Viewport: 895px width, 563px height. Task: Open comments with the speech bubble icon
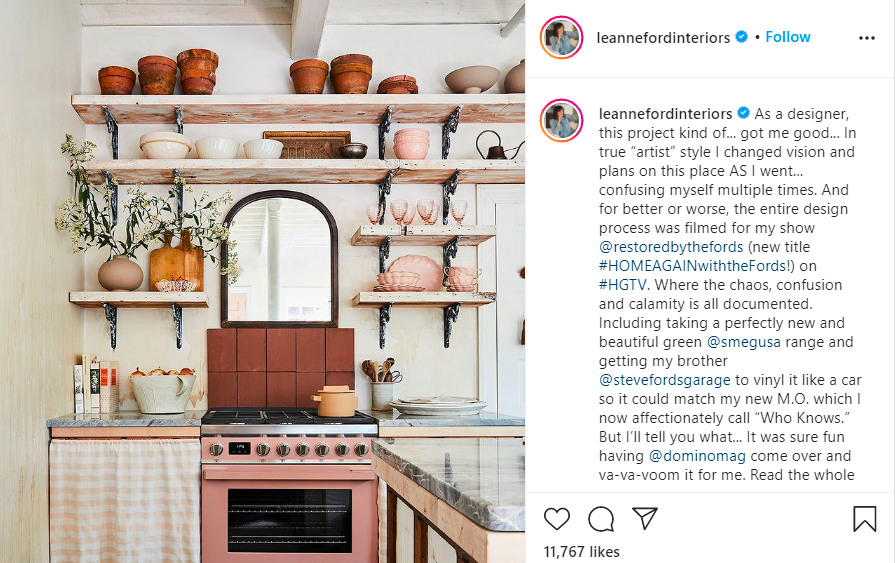pyautogui.click(x=601, y=519)
